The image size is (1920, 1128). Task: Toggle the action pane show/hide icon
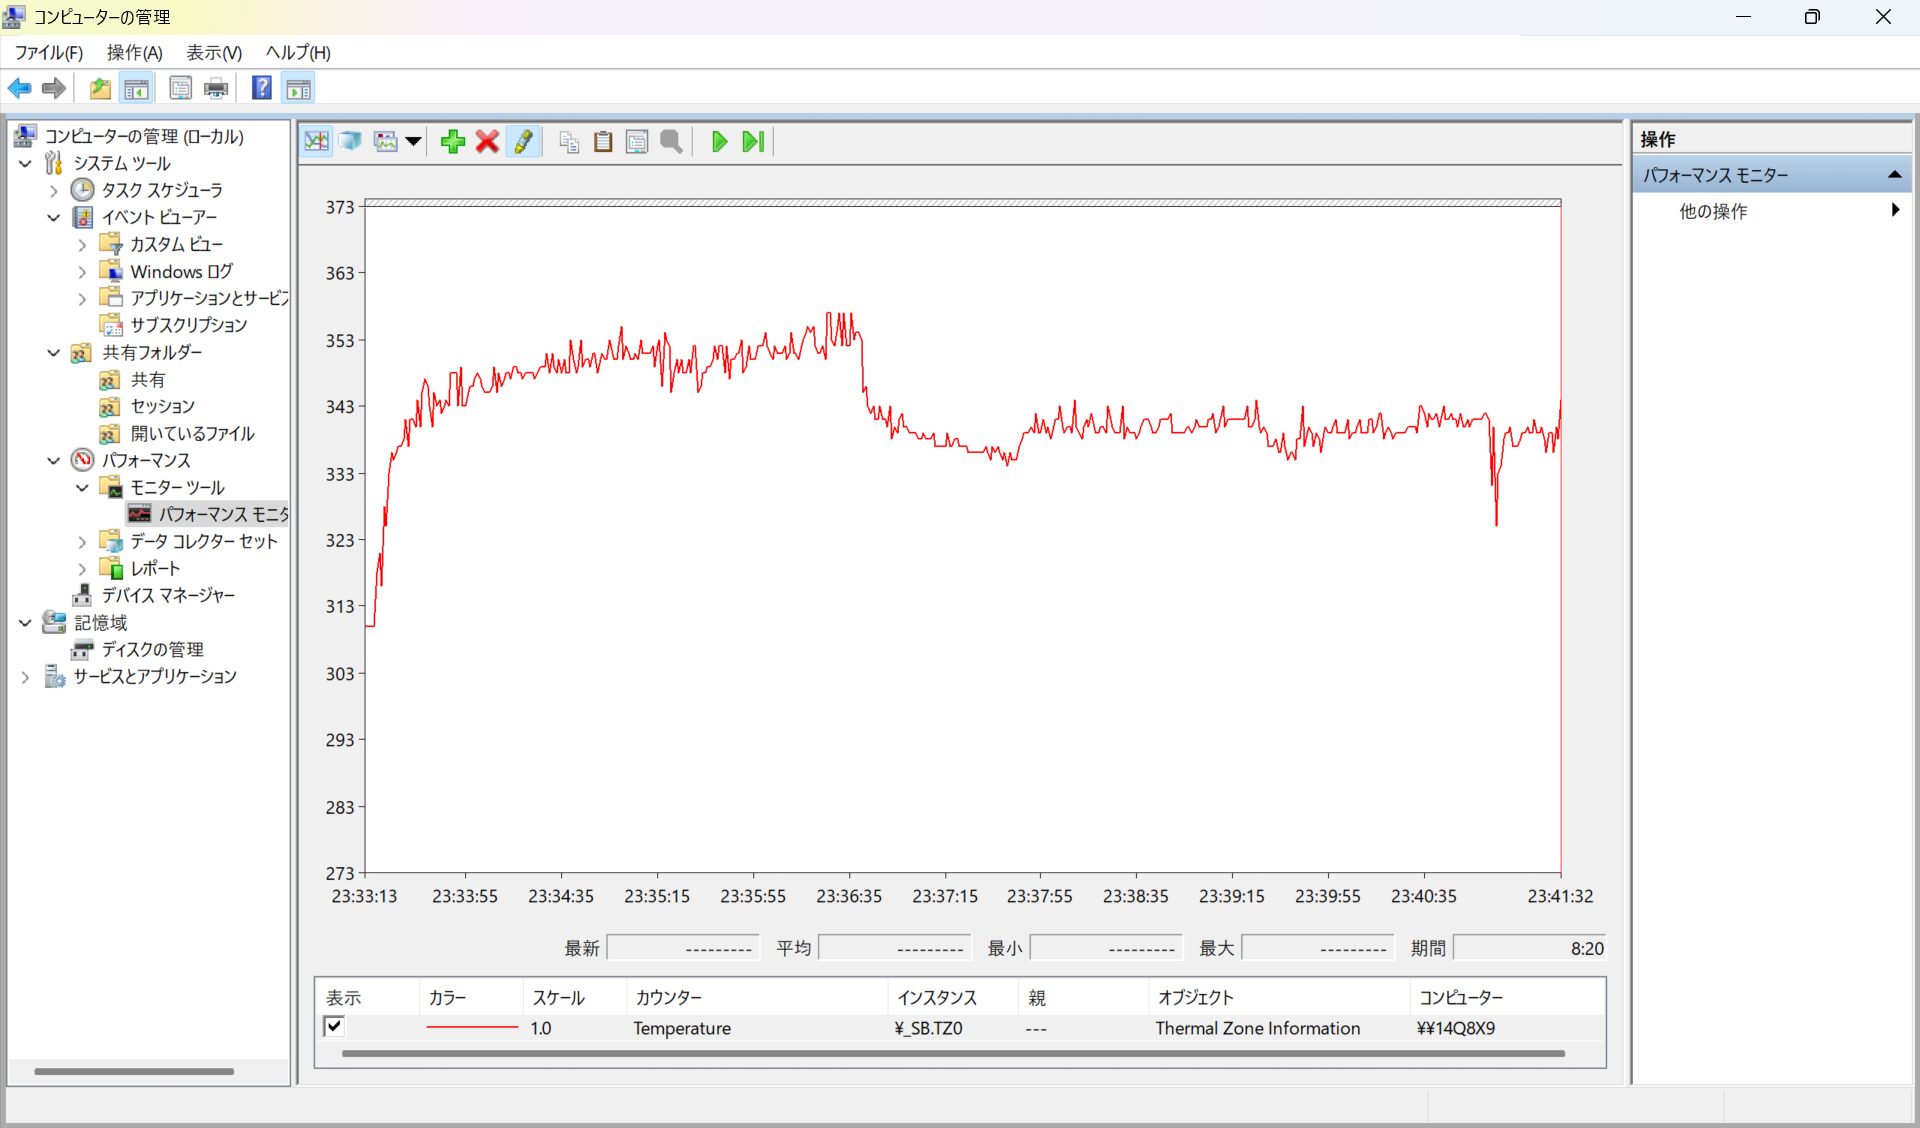pos(299,89)
